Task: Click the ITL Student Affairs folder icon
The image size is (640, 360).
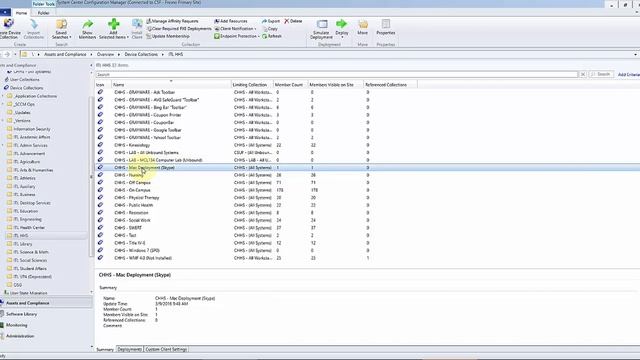Action: (10, 269)
